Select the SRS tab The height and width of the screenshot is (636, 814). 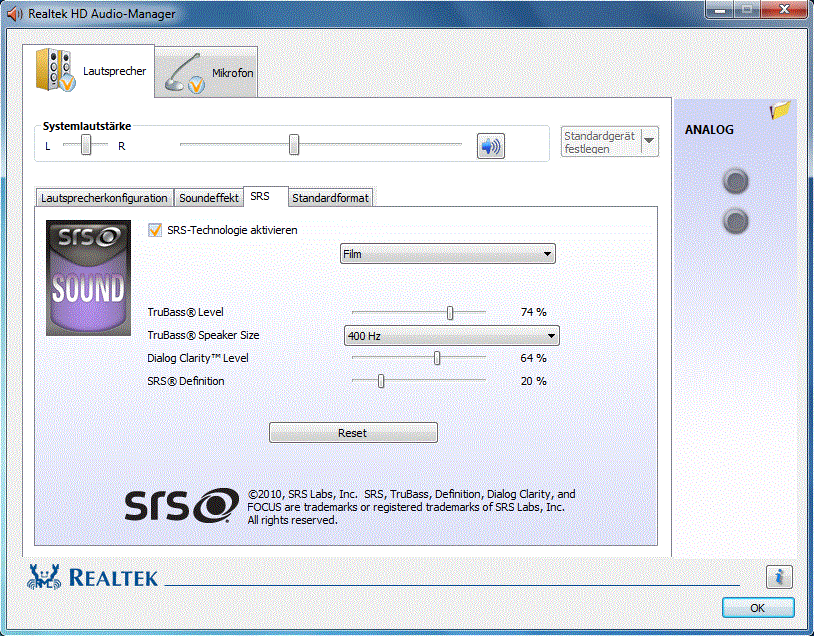[265, 196]
